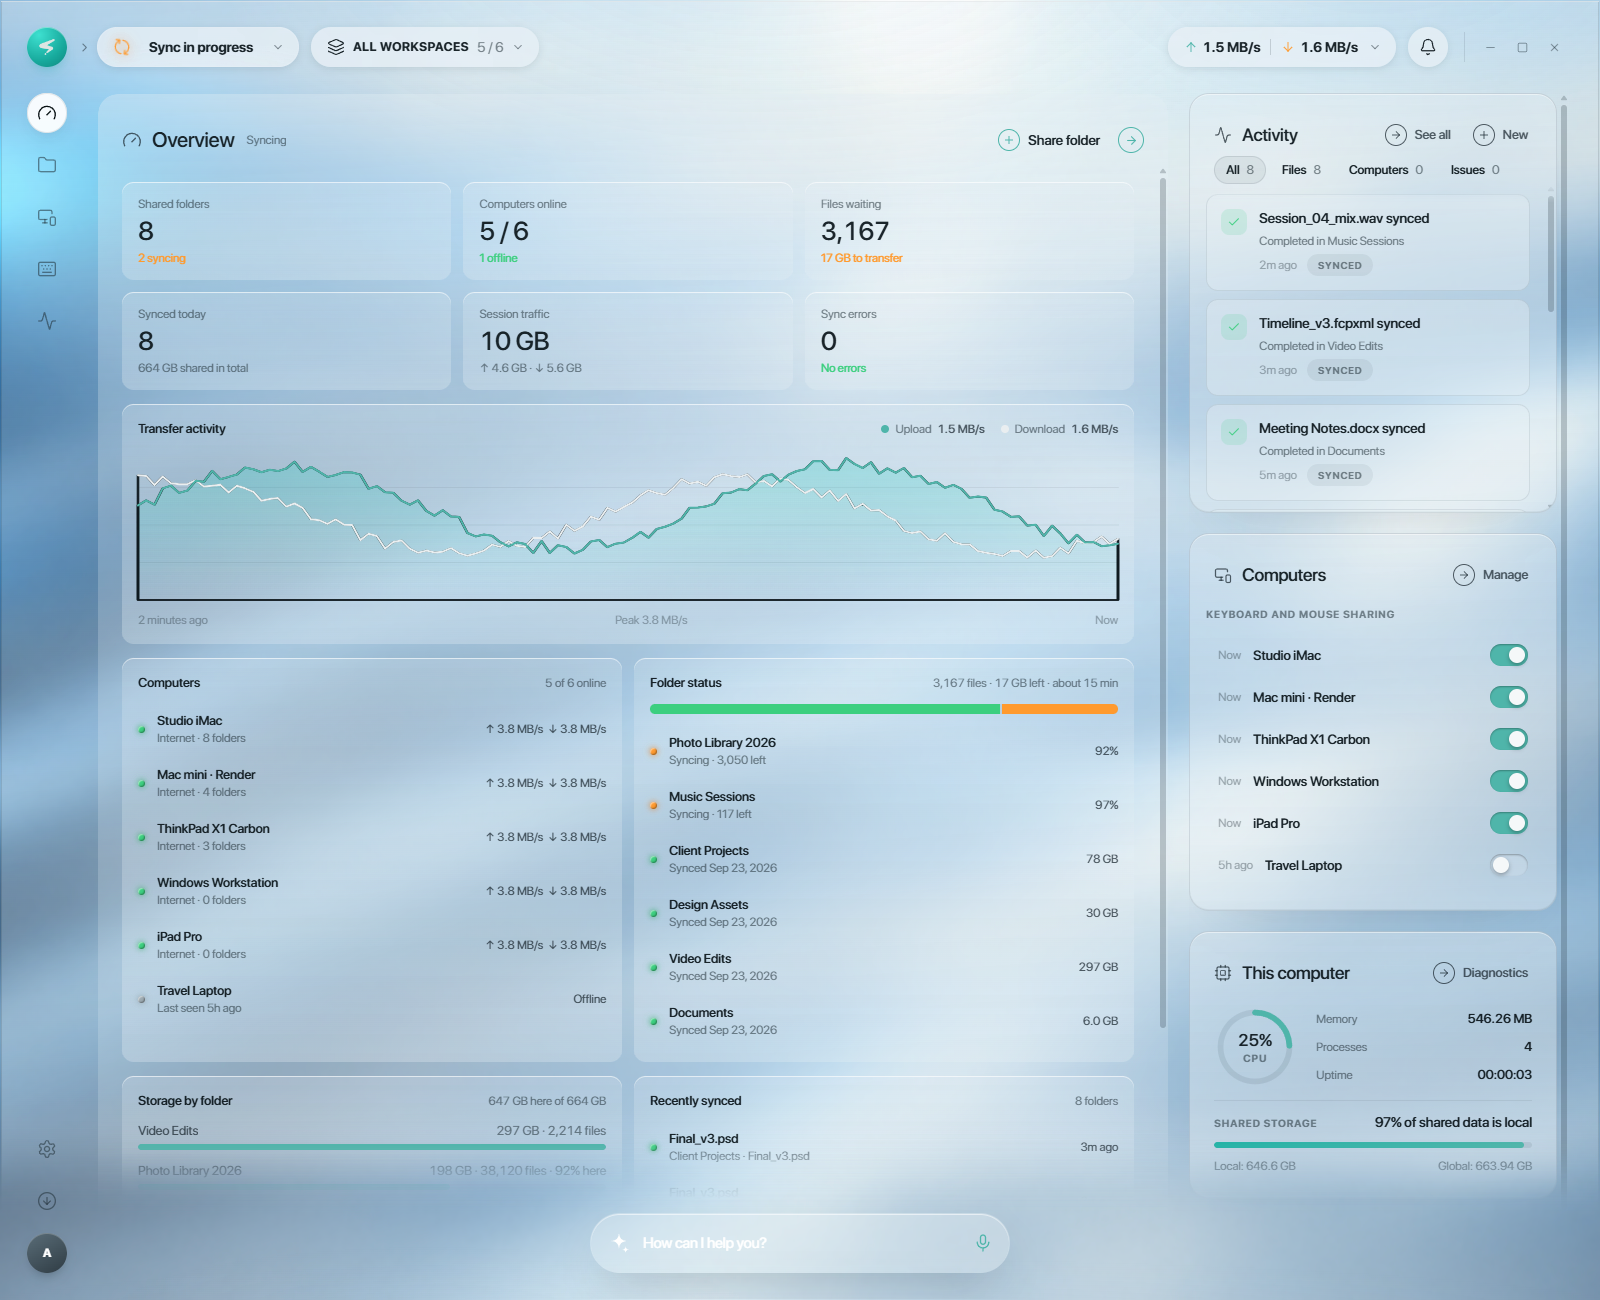Open the dashboard gauge sidebar icon

tap(47, 113)
